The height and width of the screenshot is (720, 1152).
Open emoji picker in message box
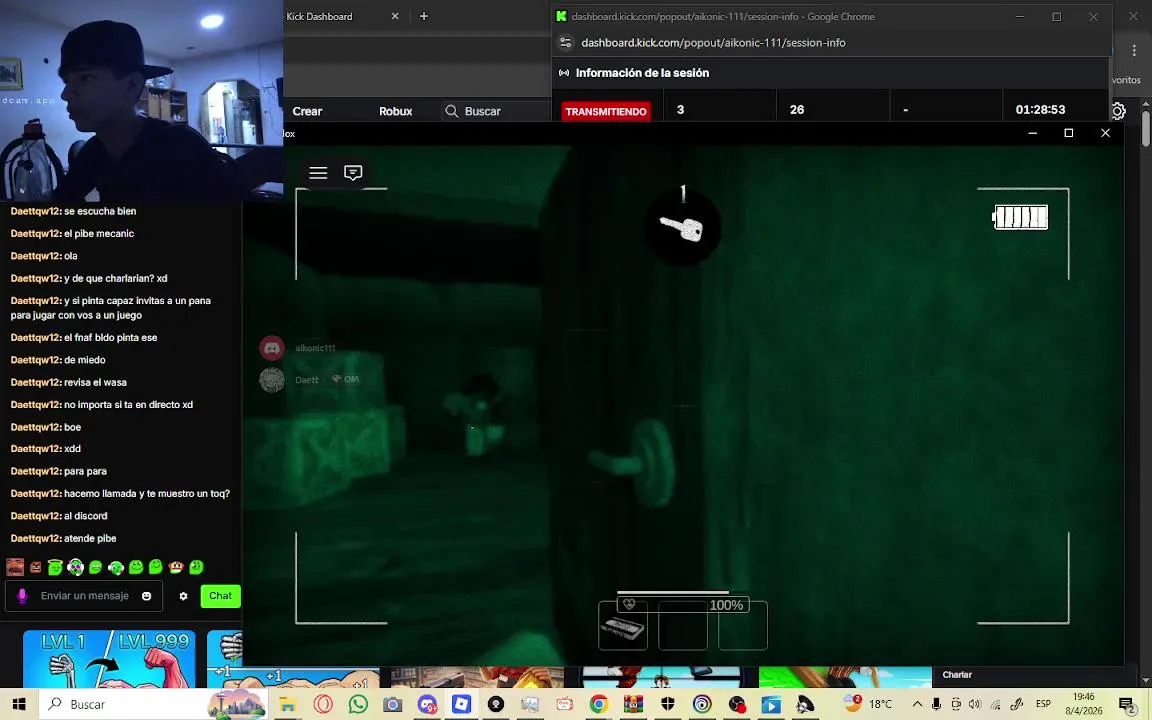click(146, 596)
